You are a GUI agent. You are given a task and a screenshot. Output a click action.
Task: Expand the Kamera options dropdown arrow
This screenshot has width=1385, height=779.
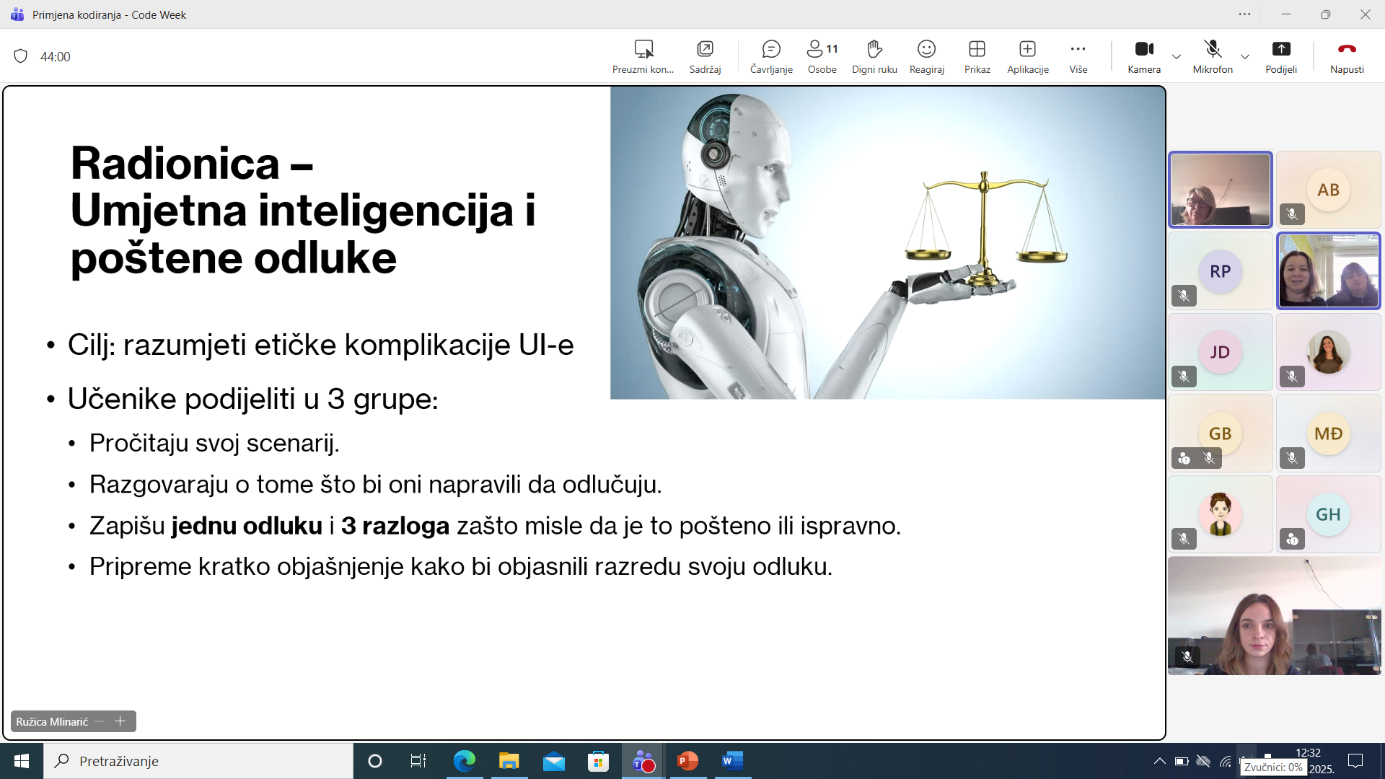click(x=1176, y=57)
